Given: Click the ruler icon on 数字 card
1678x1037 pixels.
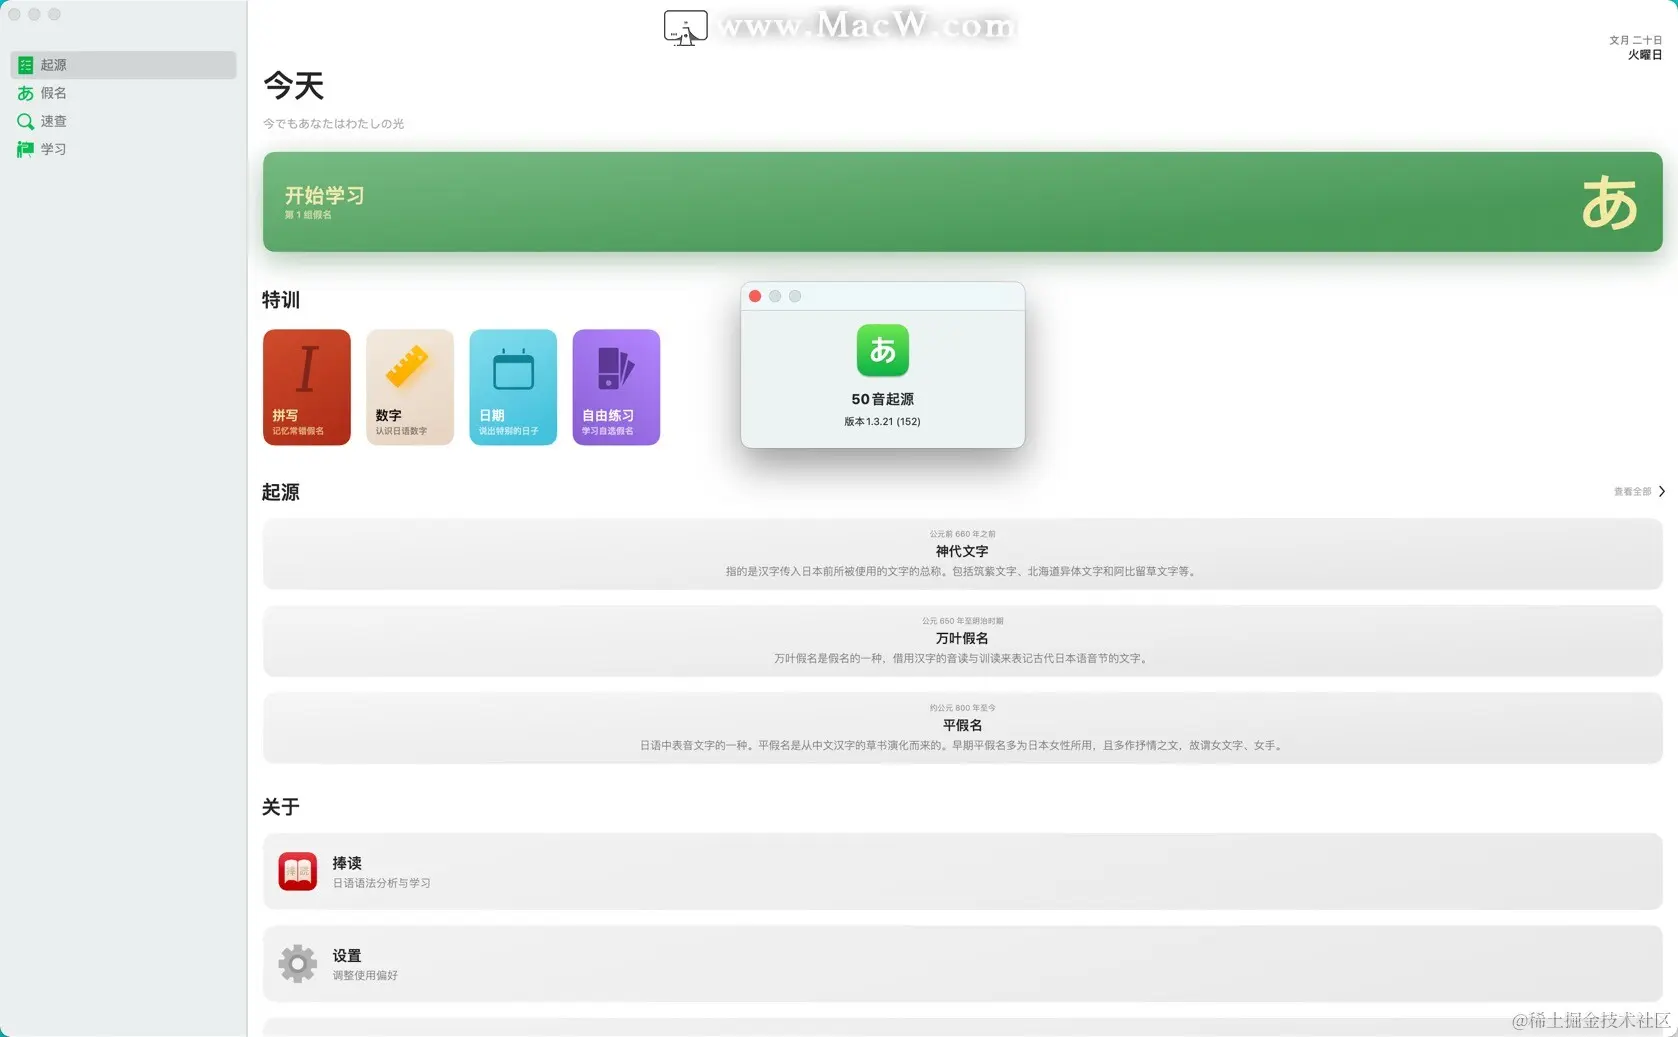Looking at the screenshot, I should coord(407,366).
